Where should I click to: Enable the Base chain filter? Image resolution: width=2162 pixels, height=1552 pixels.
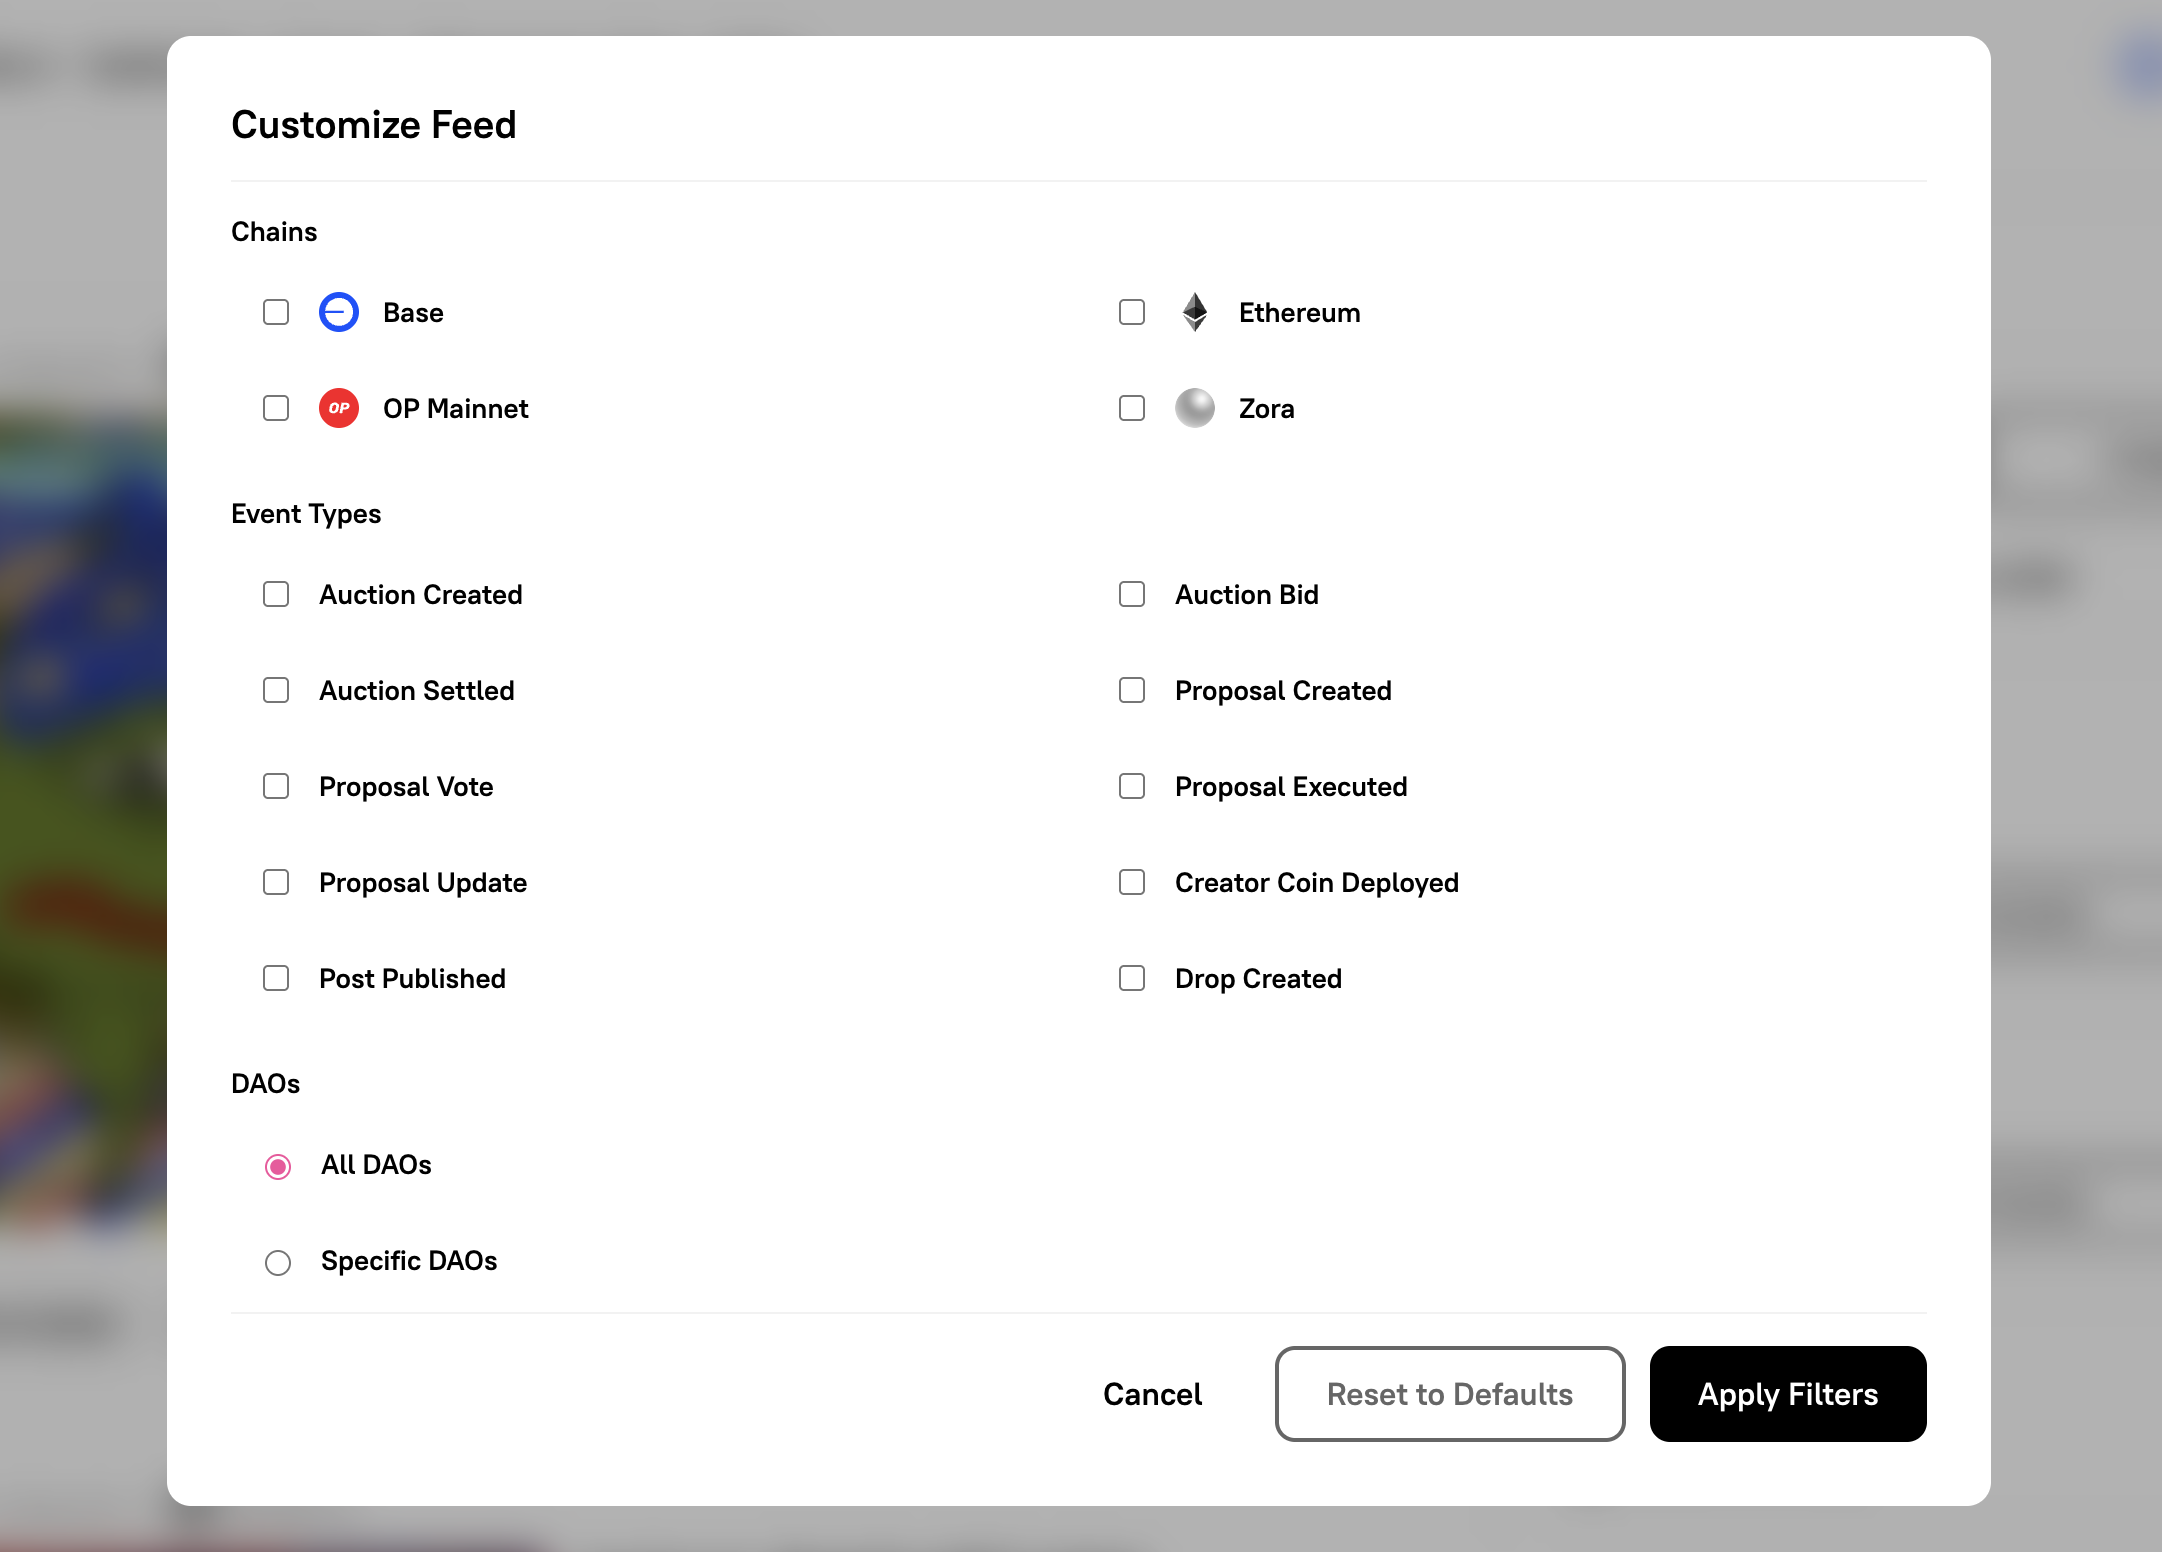tap(276, 312)
